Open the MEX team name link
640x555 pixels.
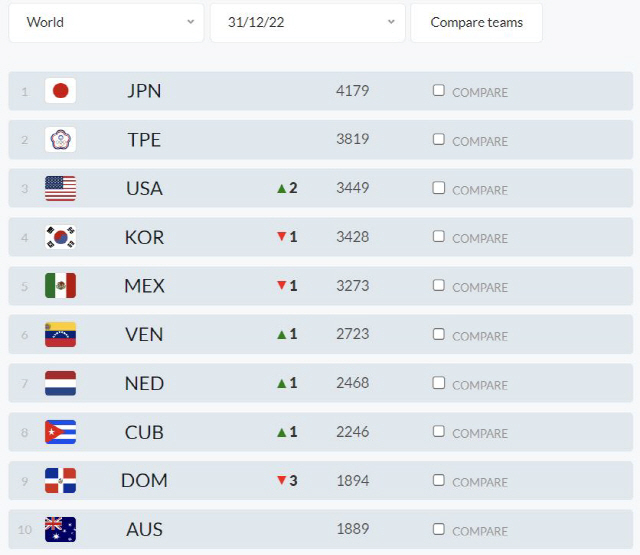[144, 286]
